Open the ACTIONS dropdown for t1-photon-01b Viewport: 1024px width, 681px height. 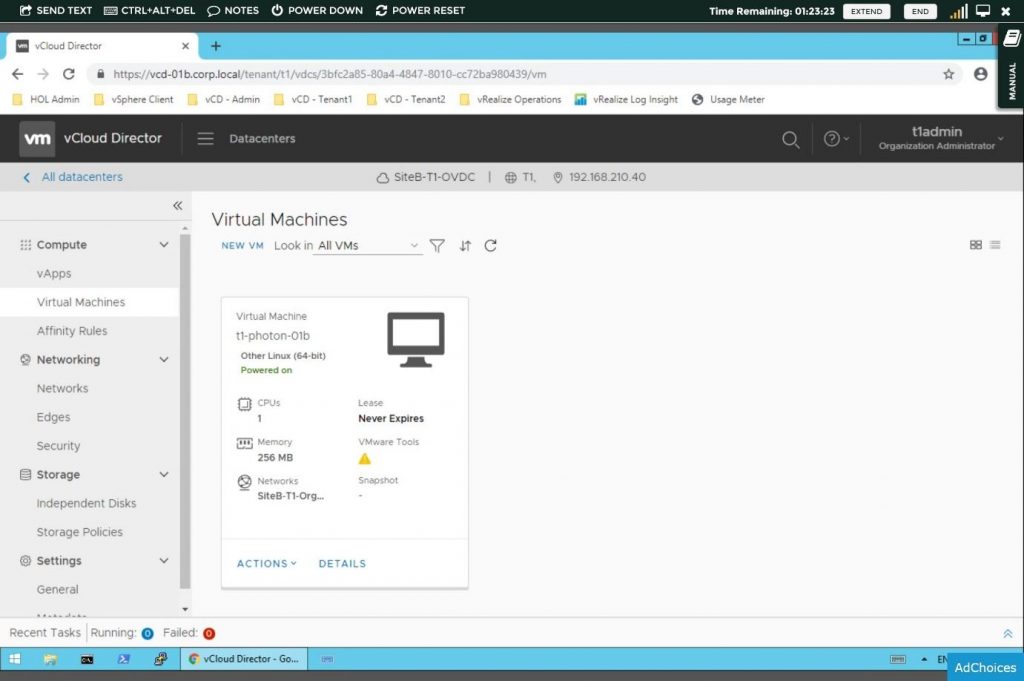pos(266,563)
